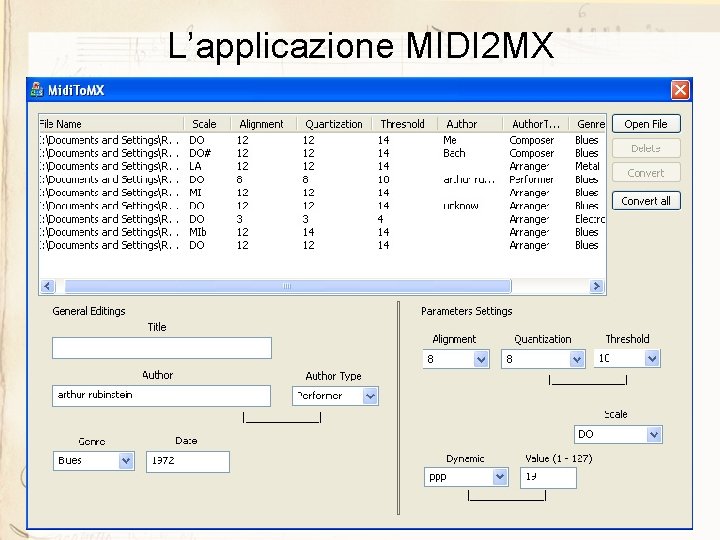Click the Quantization column header
Viewport: 720px width, 540px height.
334,124
